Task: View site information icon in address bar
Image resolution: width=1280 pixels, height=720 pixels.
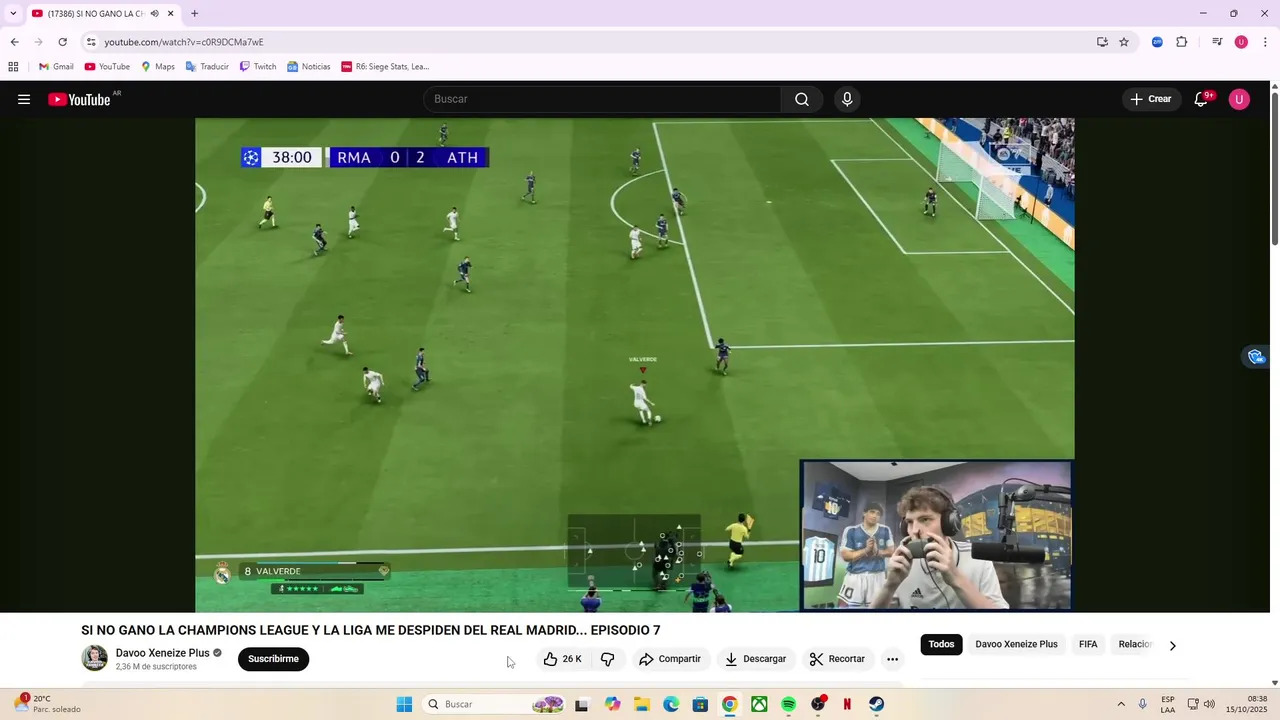Action: 91,42
